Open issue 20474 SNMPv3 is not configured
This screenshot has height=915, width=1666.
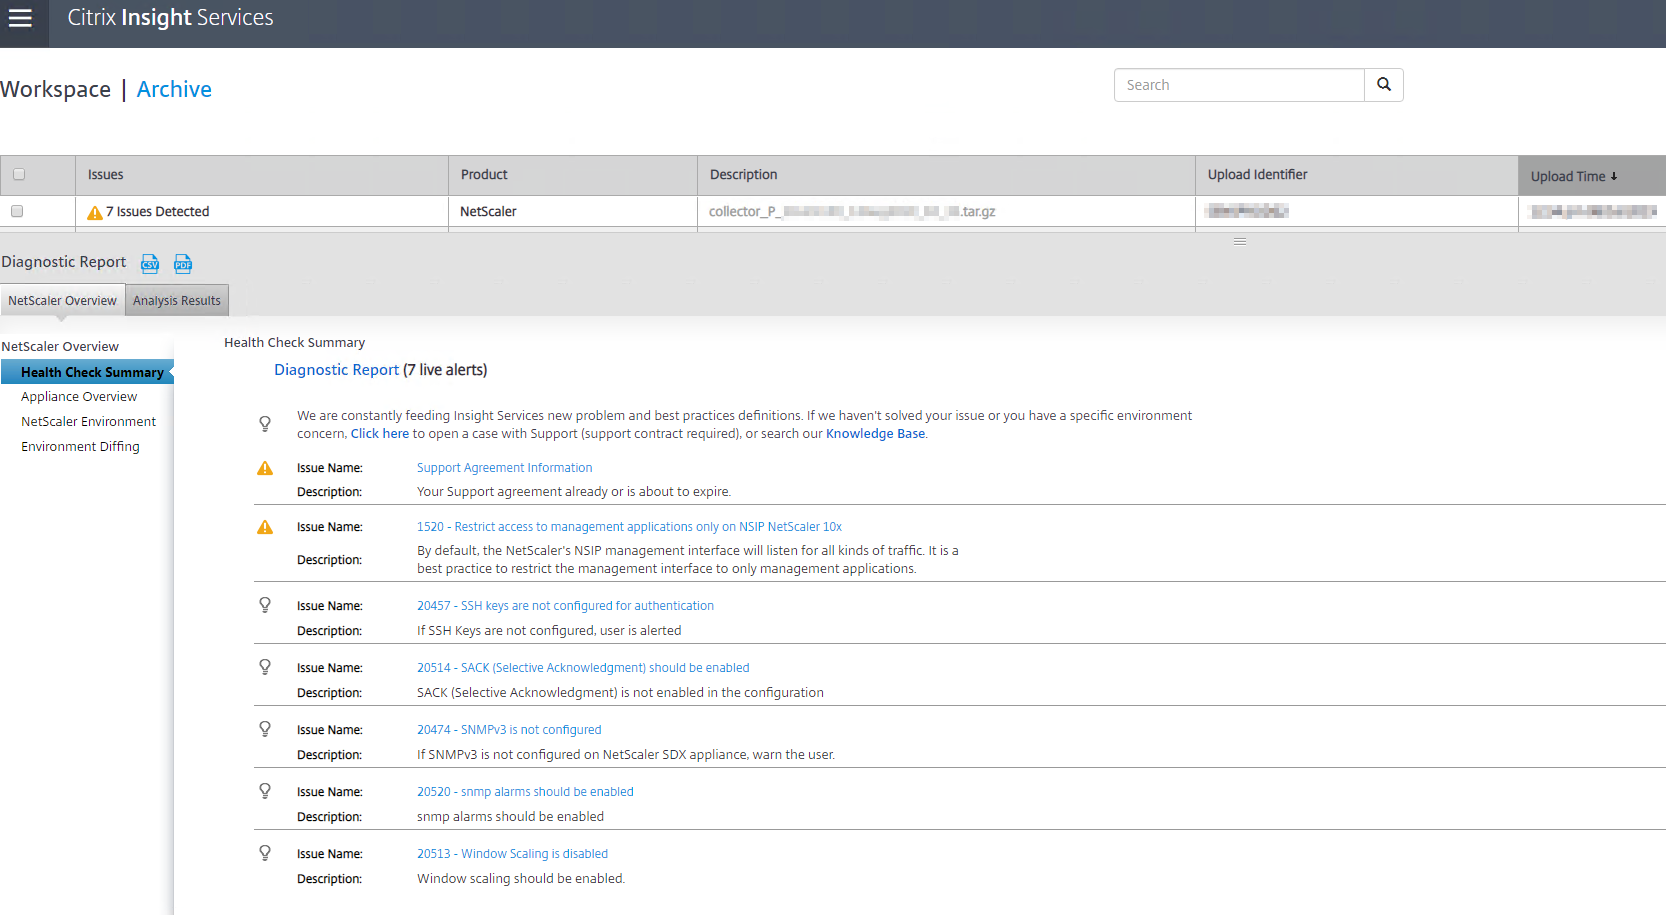(x=509, y=730)
